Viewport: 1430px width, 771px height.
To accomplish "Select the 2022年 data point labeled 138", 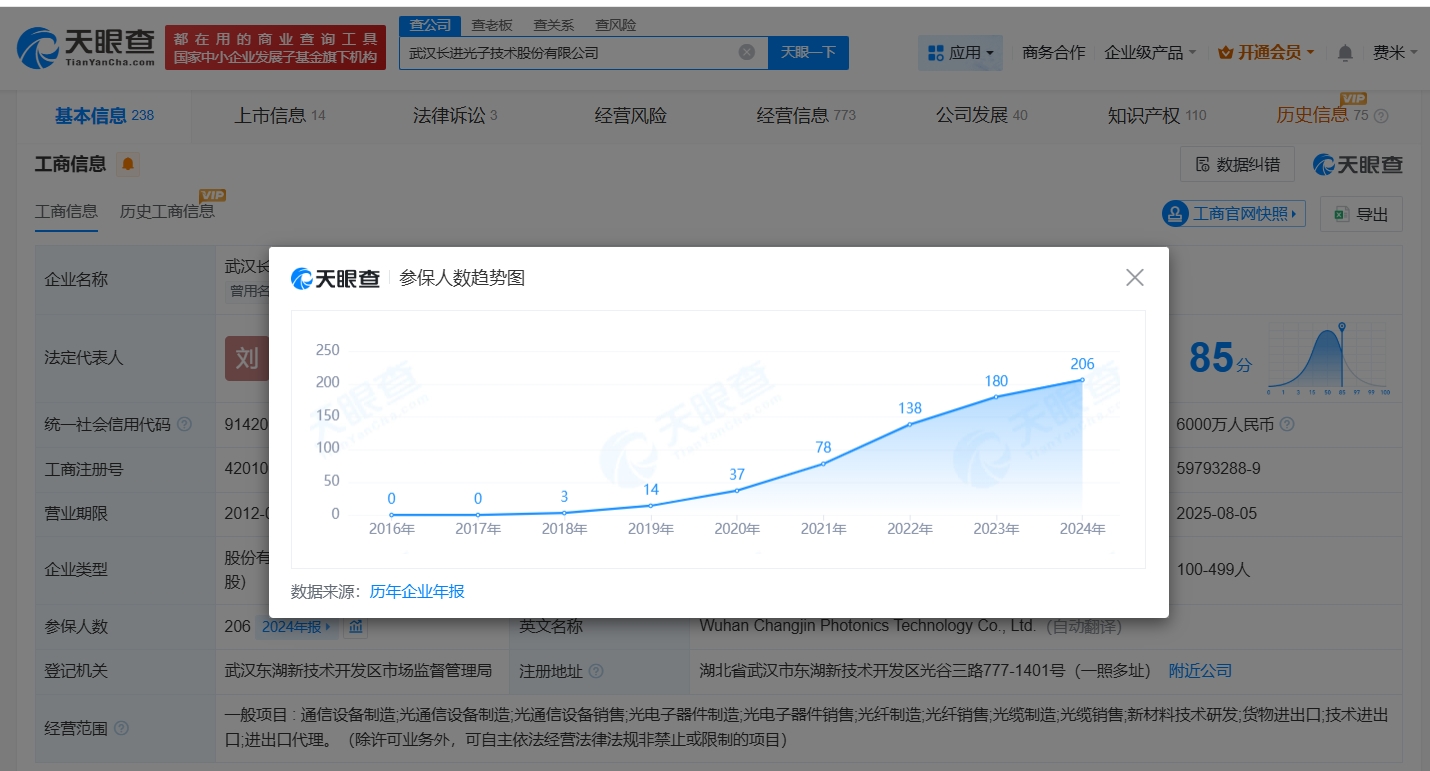I will tap(909, 423).
